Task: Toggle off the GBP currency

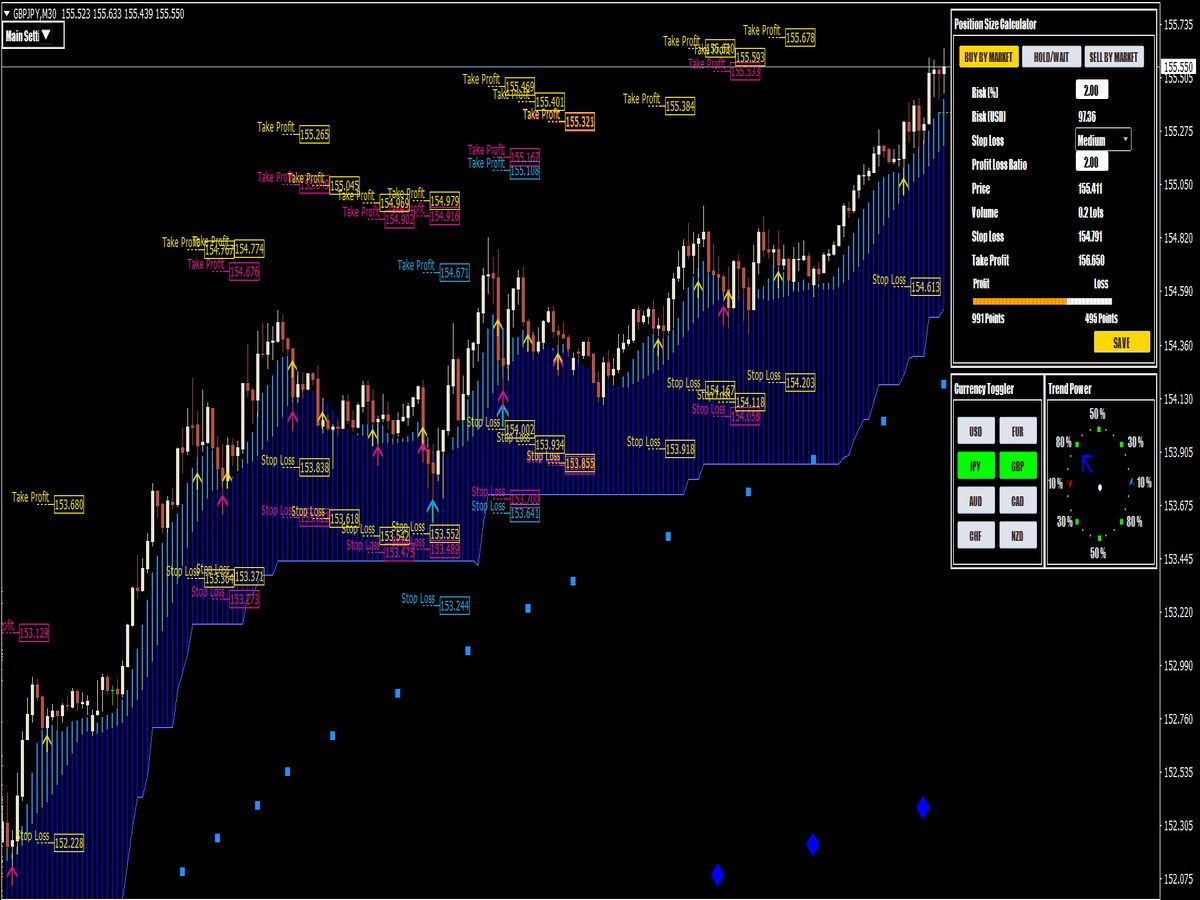Action: click(1016, 465)
